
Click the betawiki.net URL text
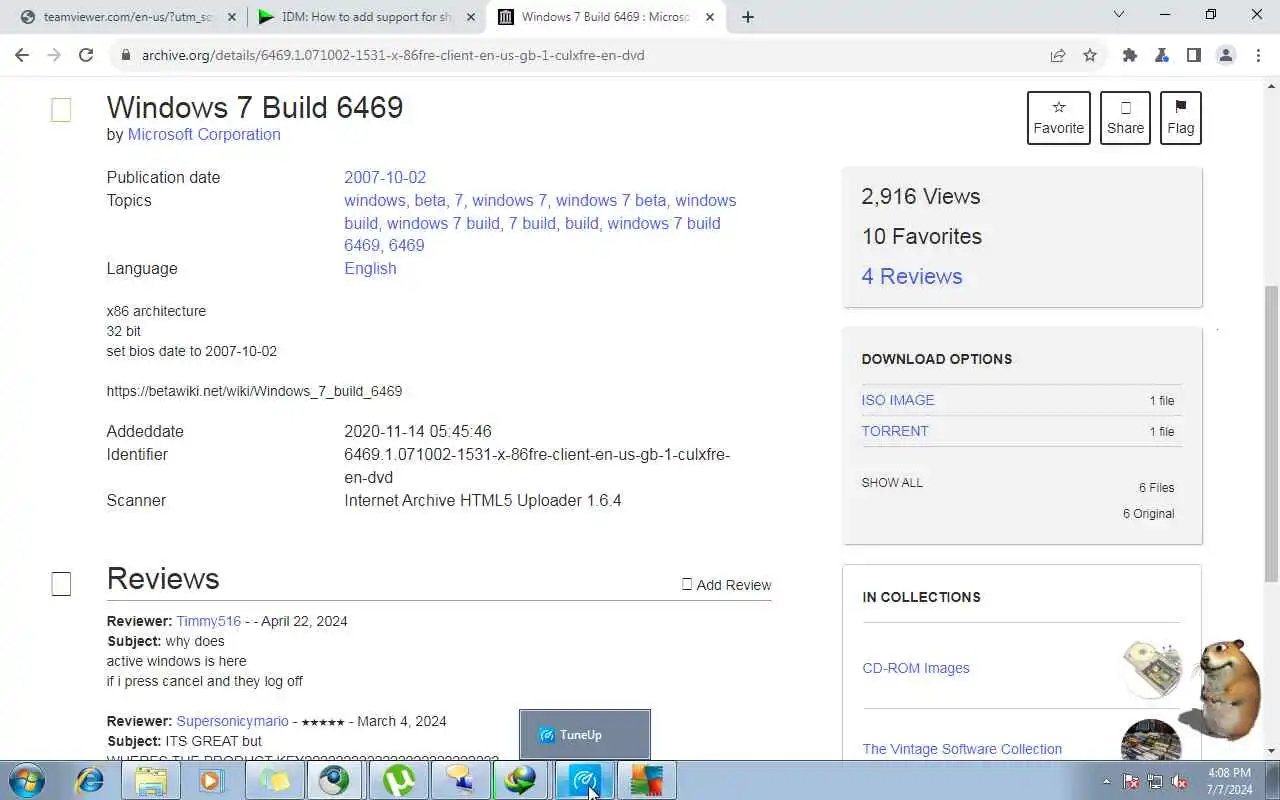click(x=254, y=391)
